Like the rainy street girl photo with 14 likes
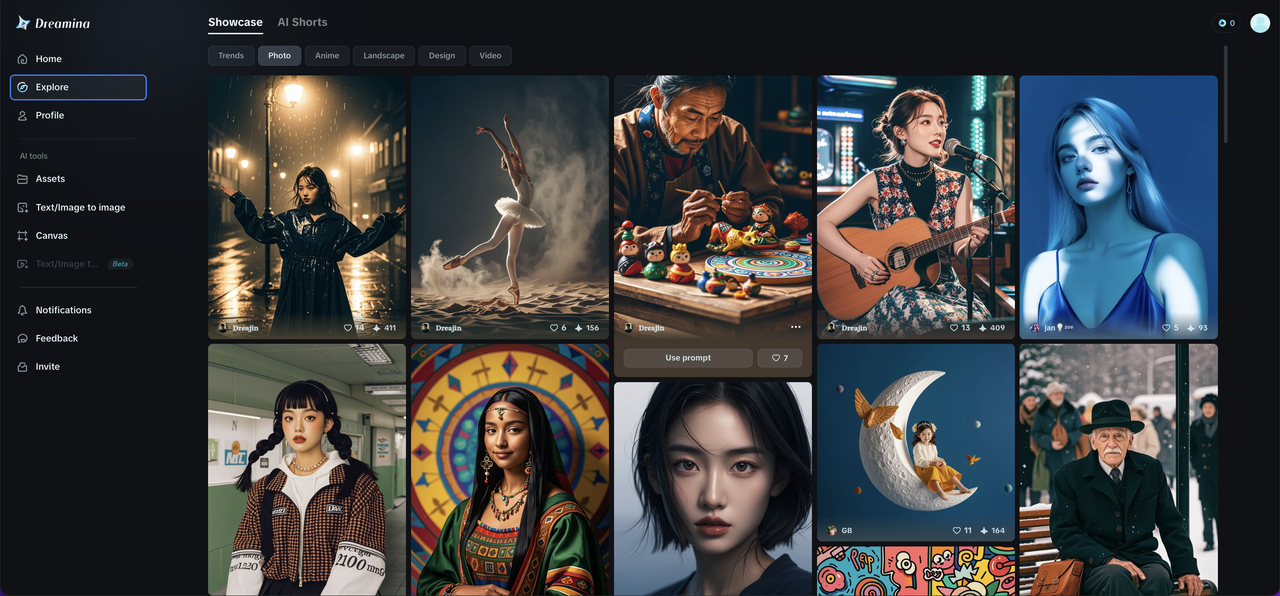 click(x=348, y=328)
